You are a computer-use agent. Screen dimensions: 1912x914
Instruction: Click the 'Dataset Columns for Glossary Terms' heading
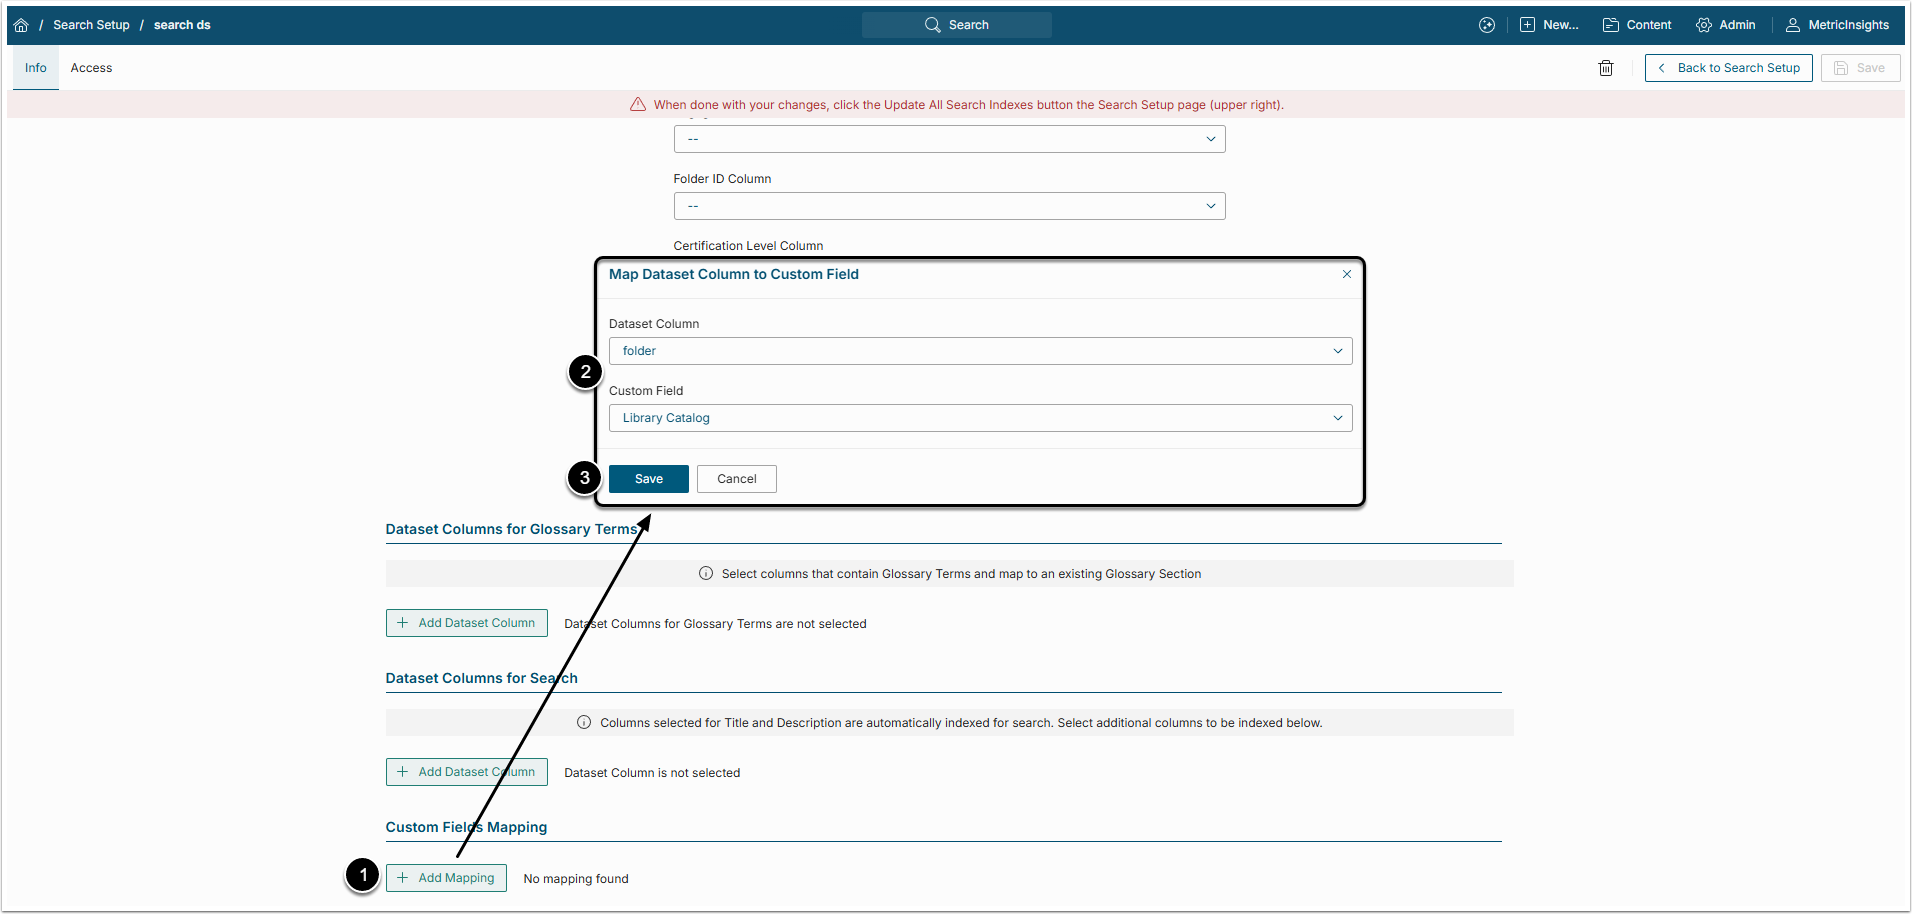coord(512,529)
